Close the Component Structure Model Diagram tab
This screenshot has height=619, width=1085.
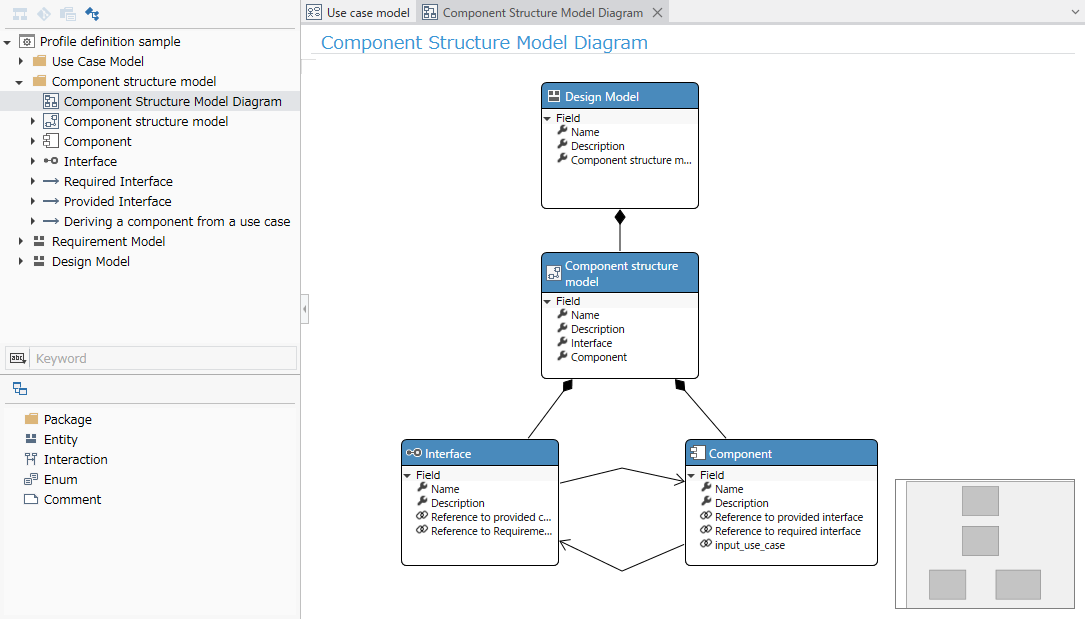coord(657,12)
